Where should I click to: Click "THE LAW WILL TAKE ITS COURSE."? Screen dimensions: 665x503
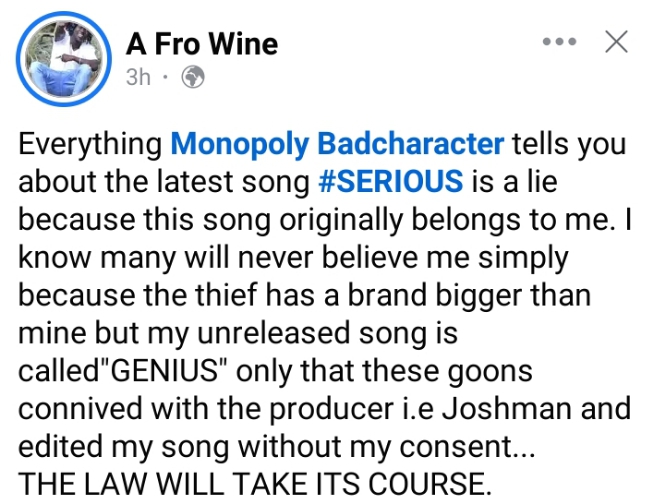point(257,486)
